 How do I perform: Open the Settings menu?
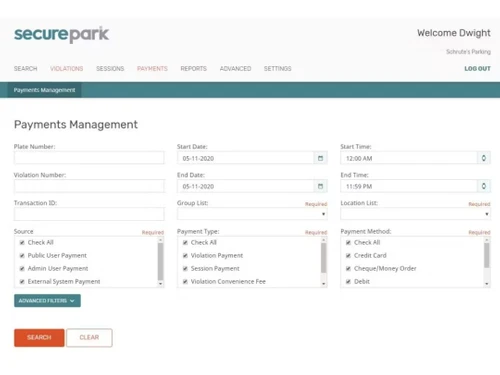click(x=278, y=69)
